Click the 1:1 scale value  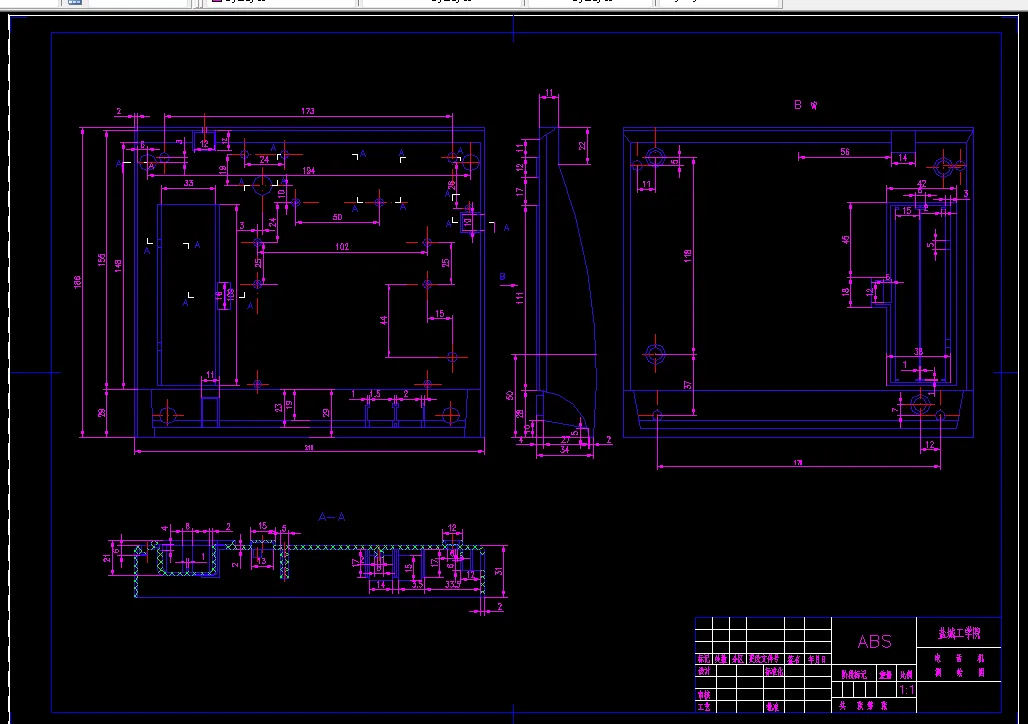[x=907, y=690]
